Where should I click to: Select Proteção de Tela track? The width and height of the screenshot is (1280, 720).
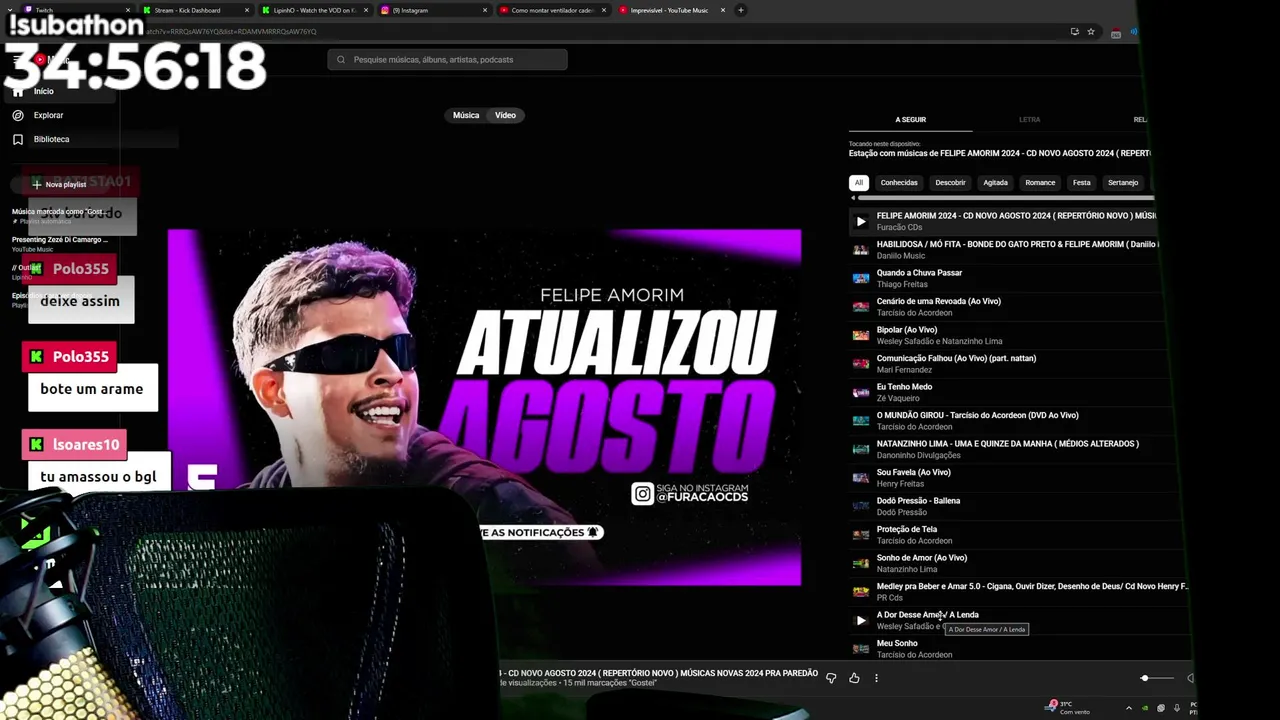906,529
